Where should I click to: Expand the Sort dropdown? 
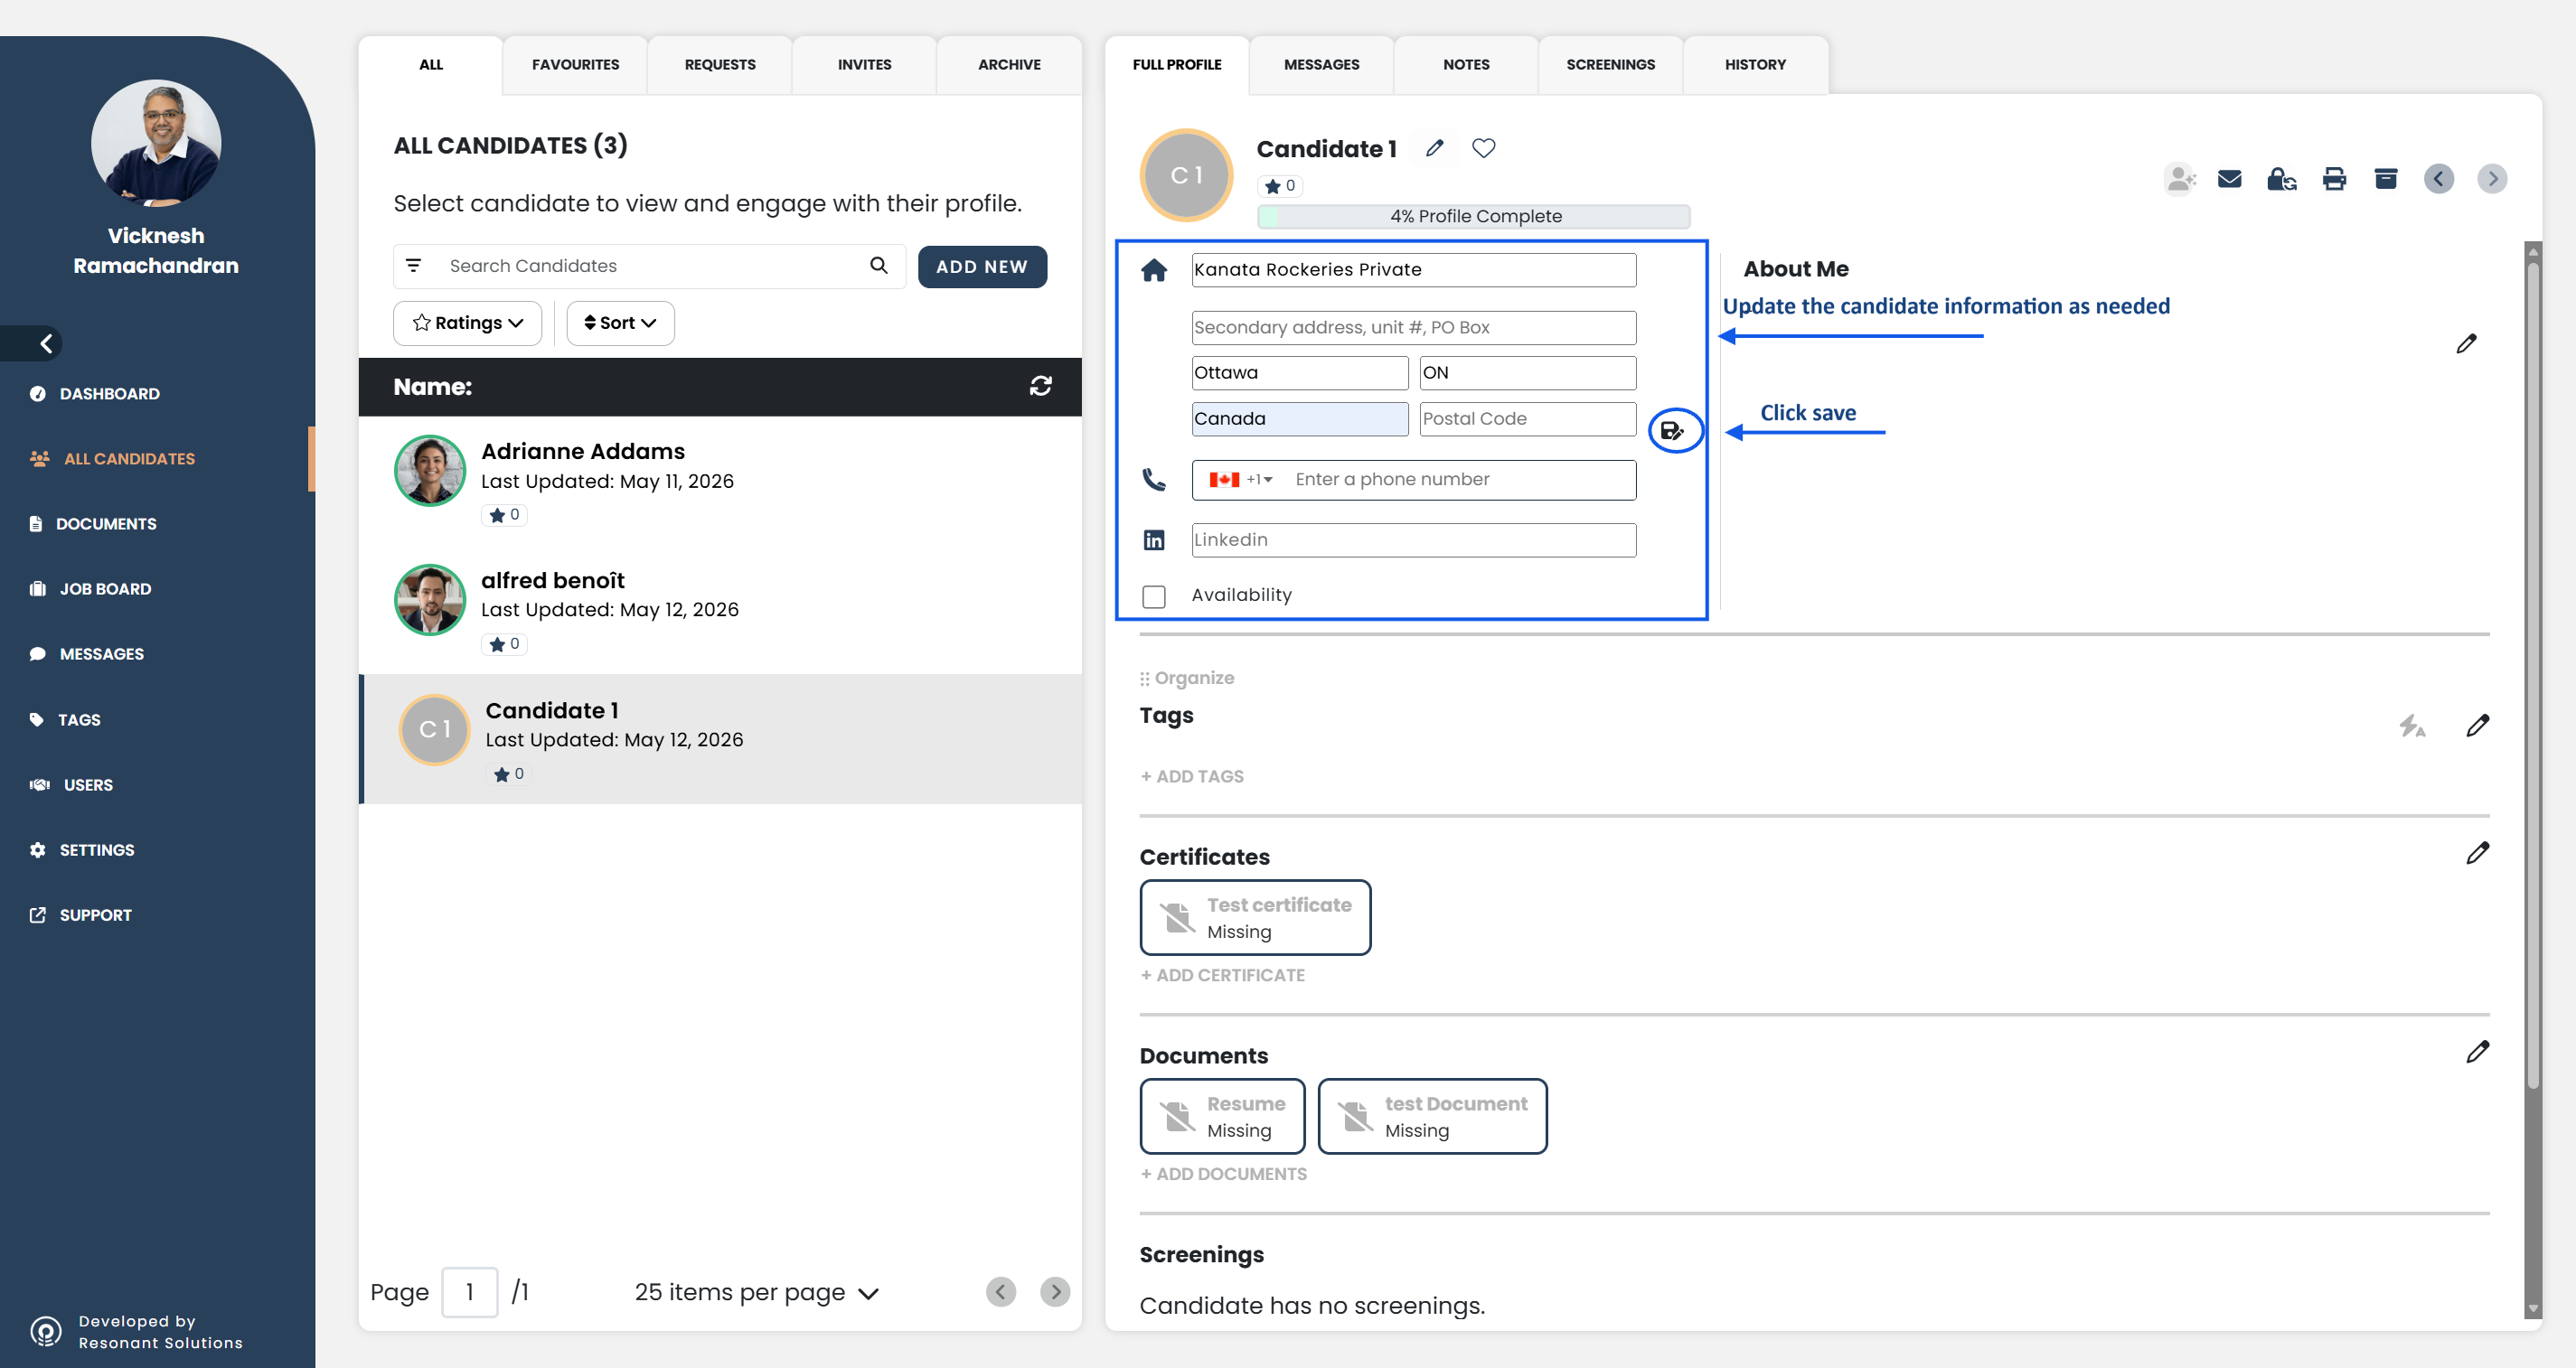coord(620,323)
